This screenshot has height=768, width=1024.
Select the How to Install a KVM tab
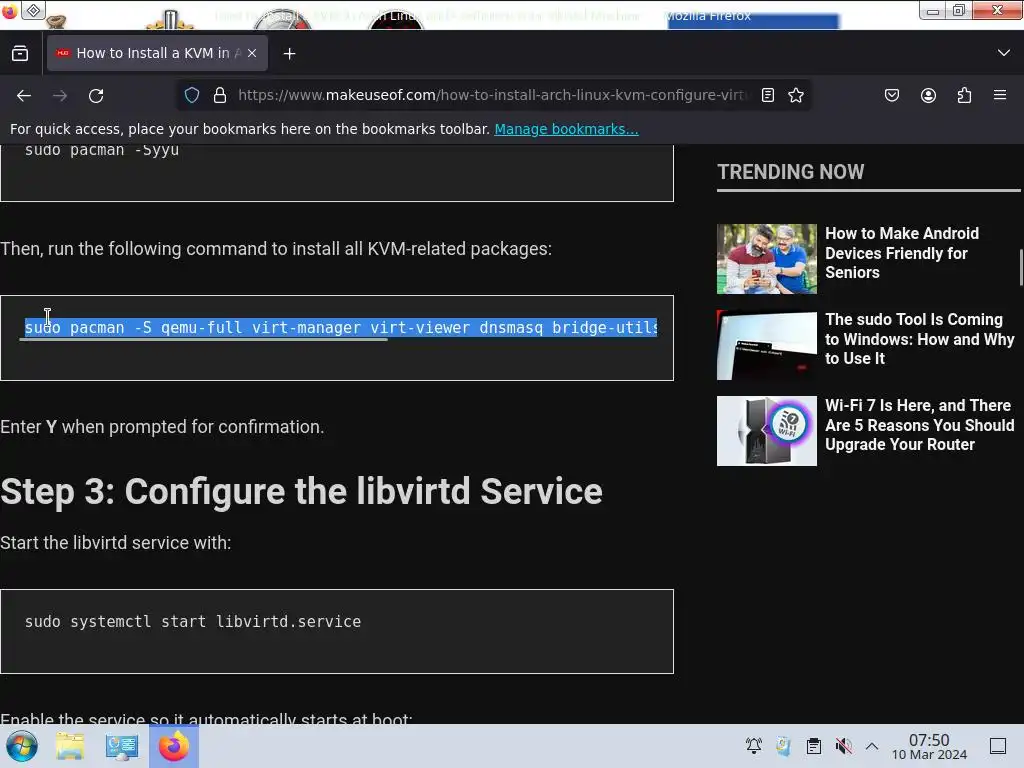(x=157, y=53)
